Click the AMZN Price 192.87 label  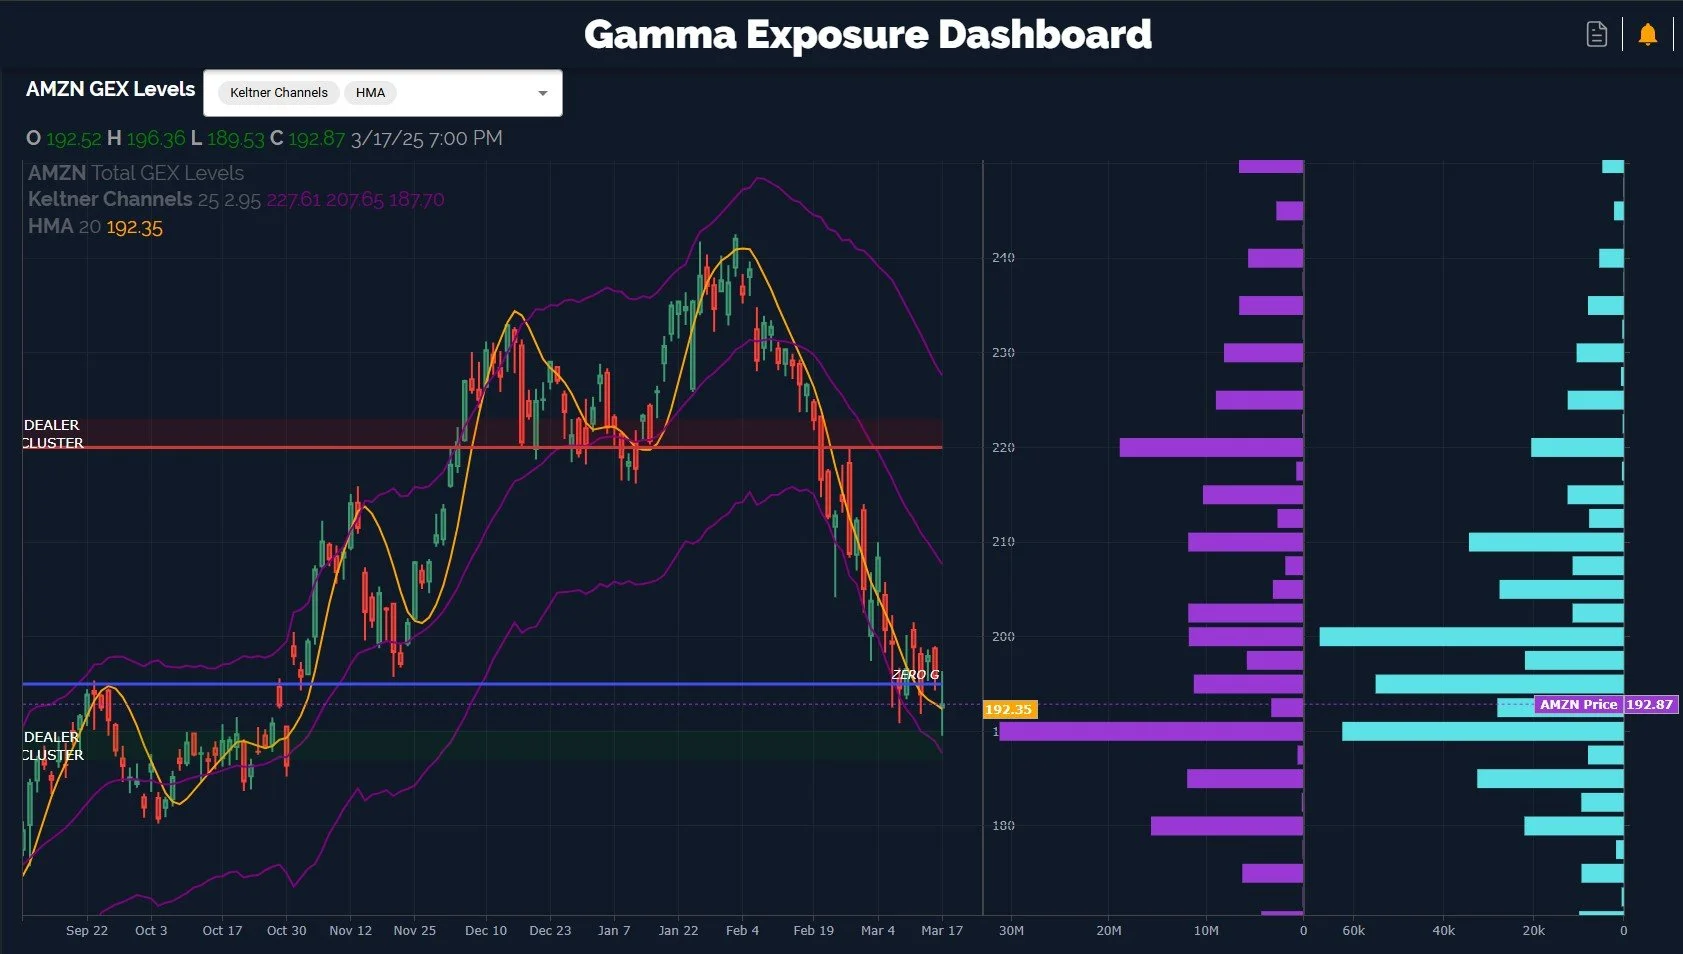point(1606,705)
